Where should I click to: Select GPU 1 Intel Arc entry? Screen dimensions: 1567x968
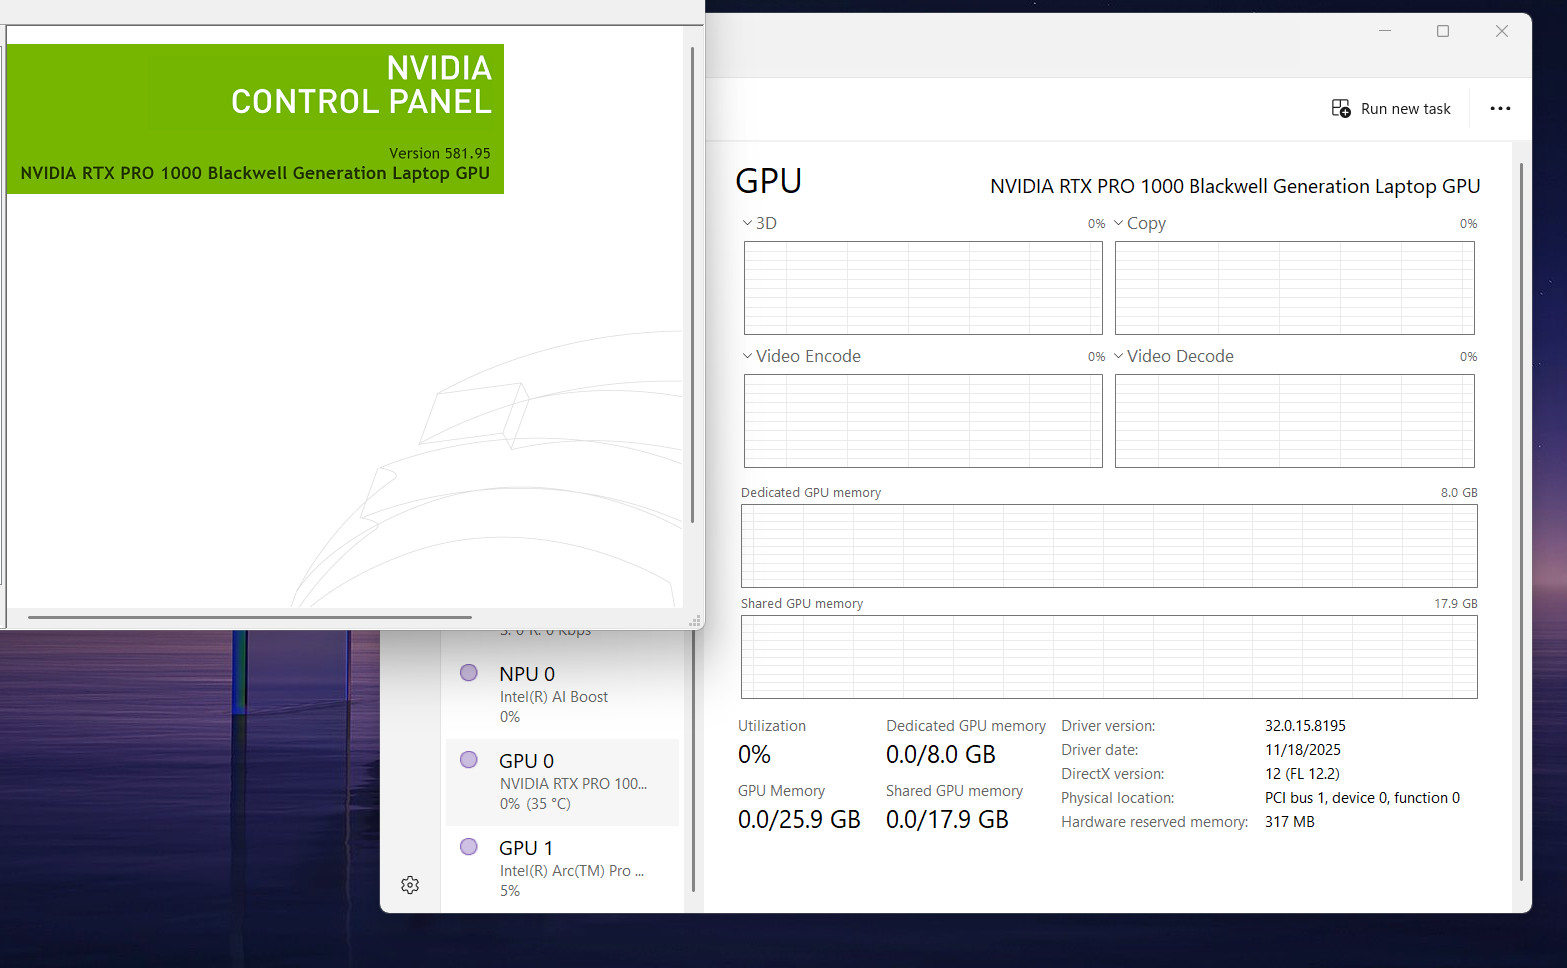pyautogui.click(x=562, y=869)
